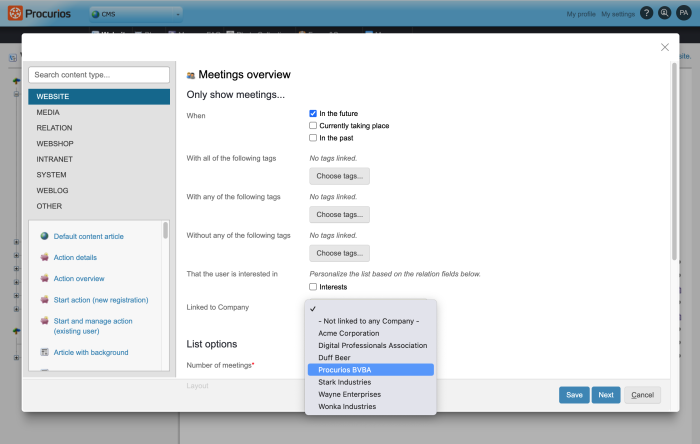The image size is (700, 444).
Task: Focus the Search content type field
Action: [x=99, y=75]
